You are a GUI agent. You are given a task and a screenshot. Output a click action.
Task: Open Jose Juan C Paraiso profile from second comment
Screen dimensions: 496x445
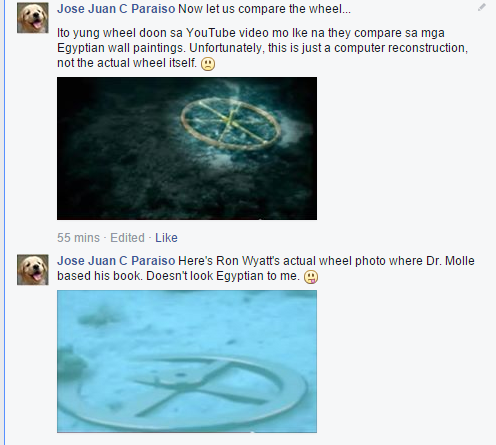tap(116, 261)
